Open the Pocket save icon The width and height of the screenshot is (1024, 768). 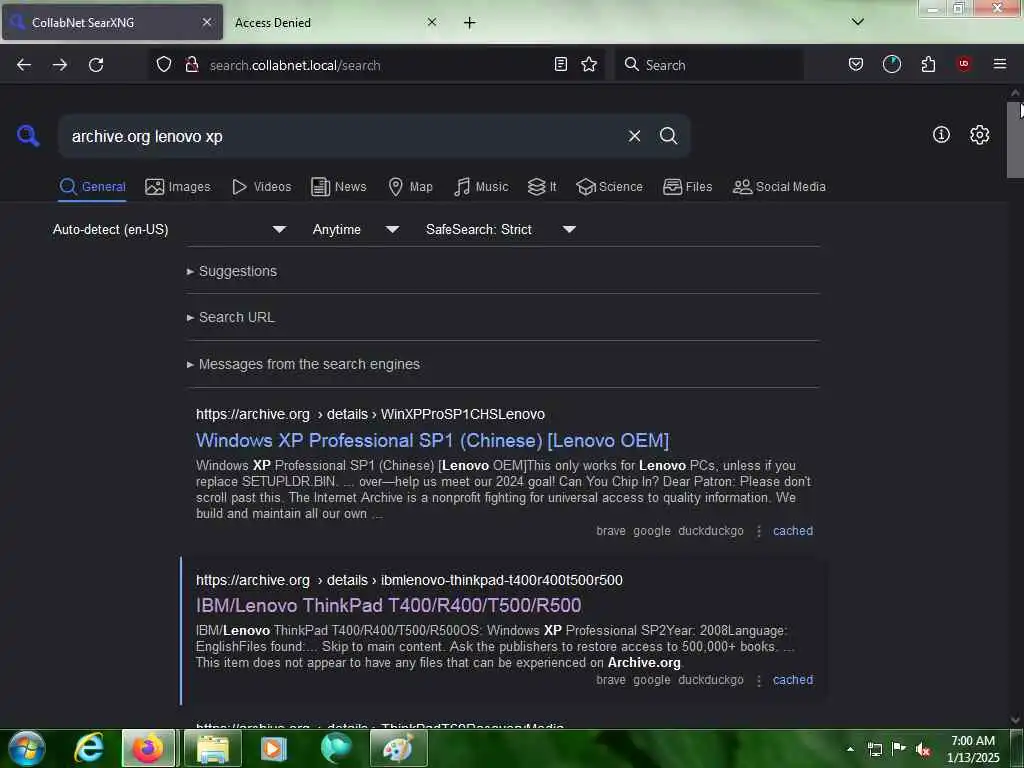(x=856, y=64)
